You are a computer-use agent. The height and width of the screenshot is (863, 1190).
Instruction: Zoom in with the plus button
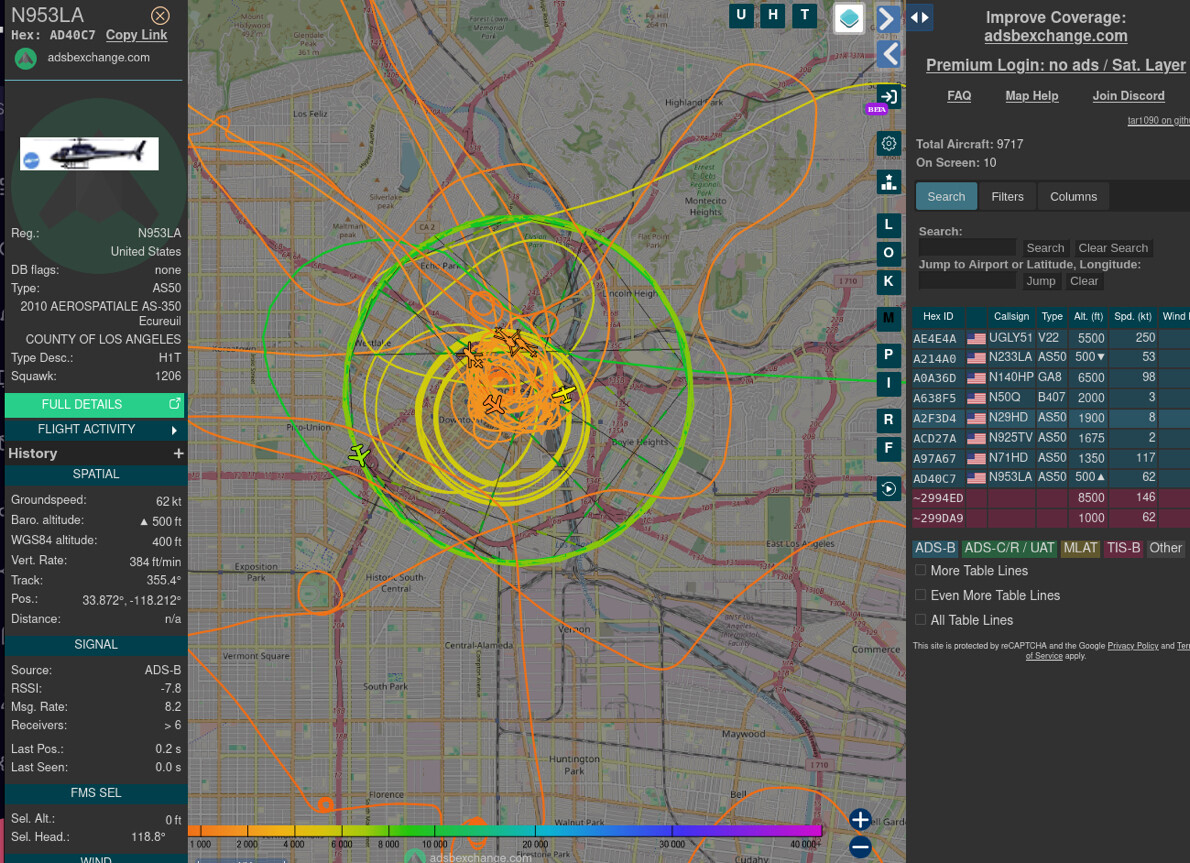pos(860,820)
